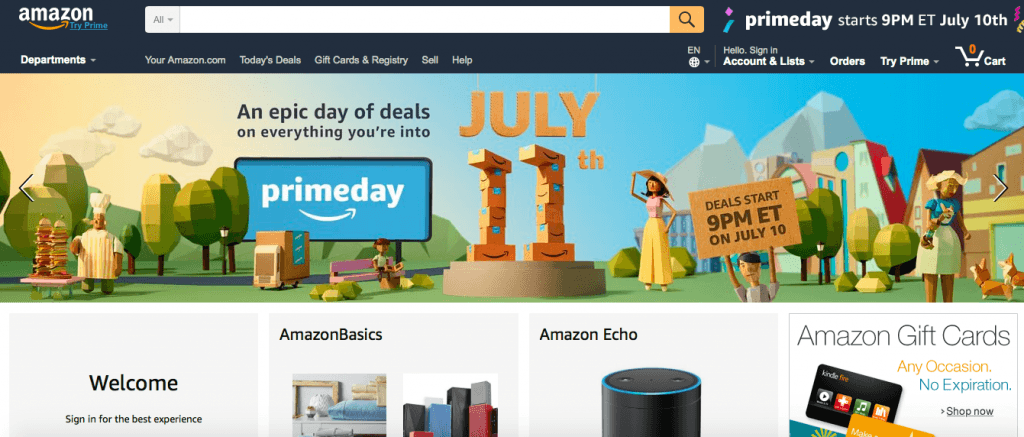Click the Prime Day confetti icon
Viewport: 1024px width, 437px height.
click(729, 20)
